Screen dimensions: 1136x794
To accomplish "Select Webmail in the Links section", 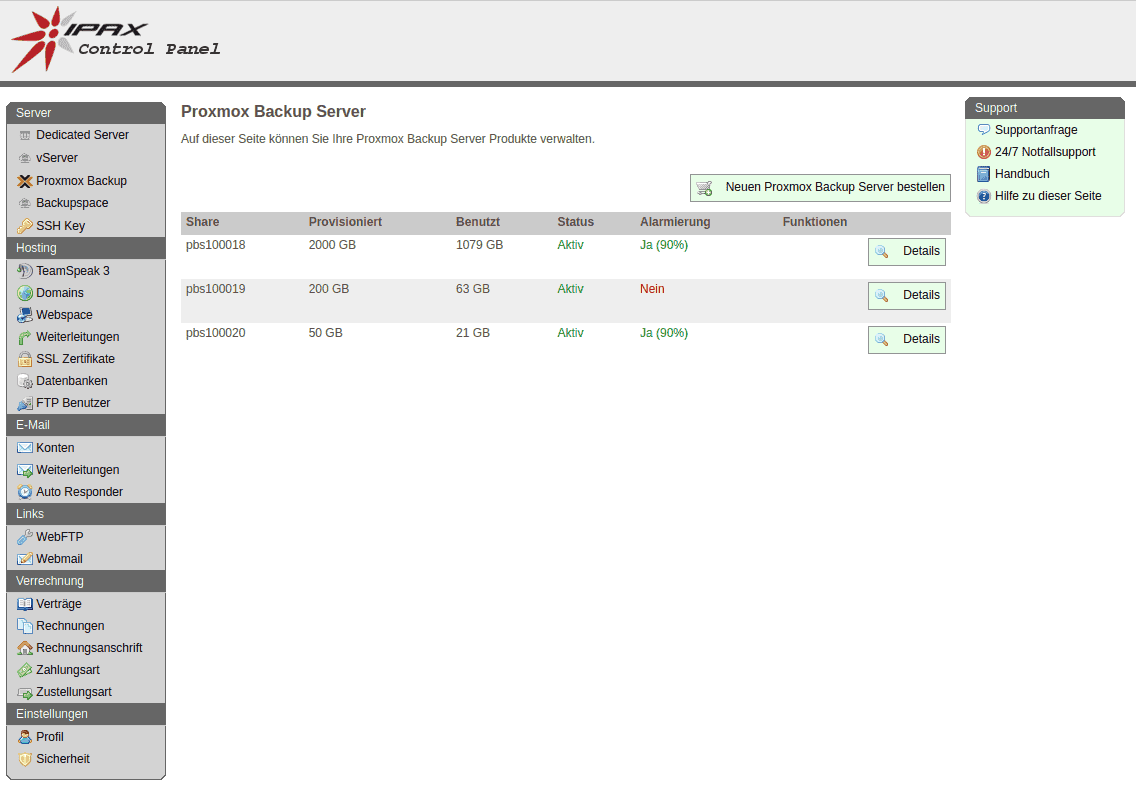I will (59, 559).
